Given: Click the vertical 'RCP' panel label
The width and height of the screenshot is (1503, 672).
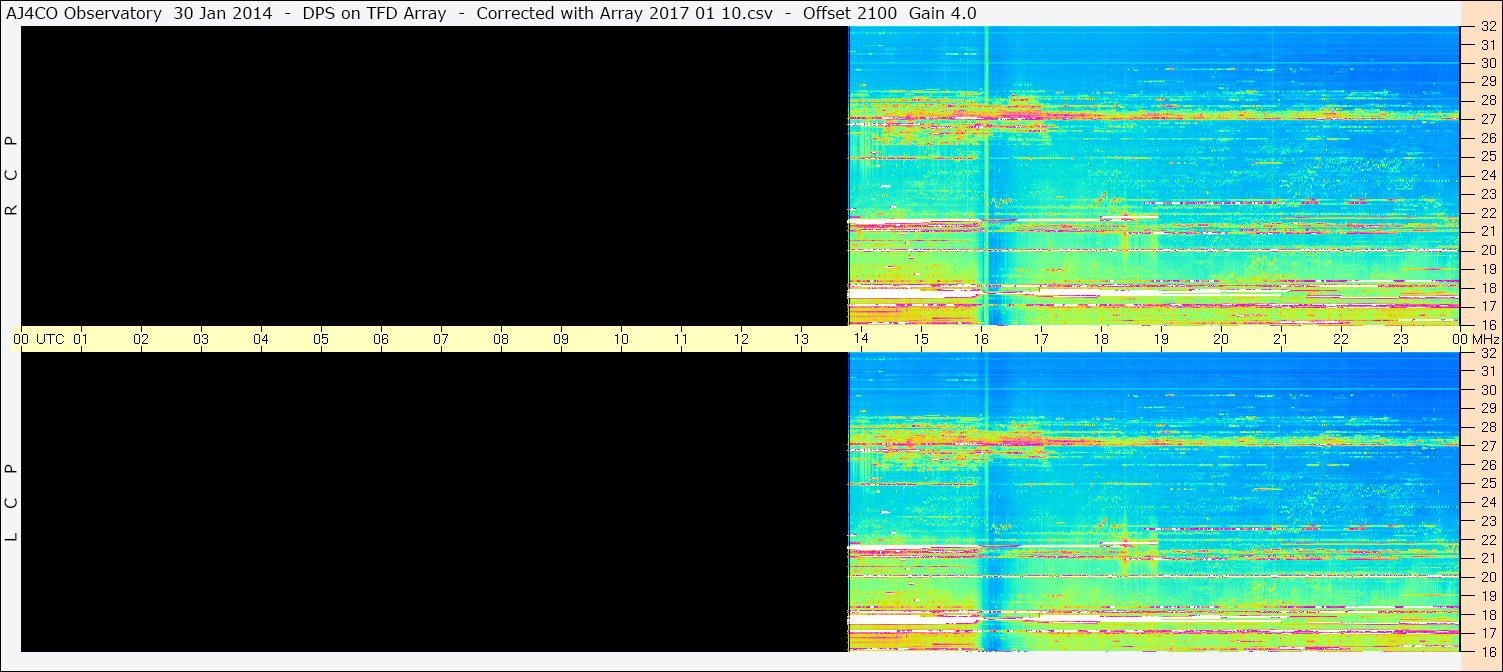Looking at the screenshot, I should 12,175.
